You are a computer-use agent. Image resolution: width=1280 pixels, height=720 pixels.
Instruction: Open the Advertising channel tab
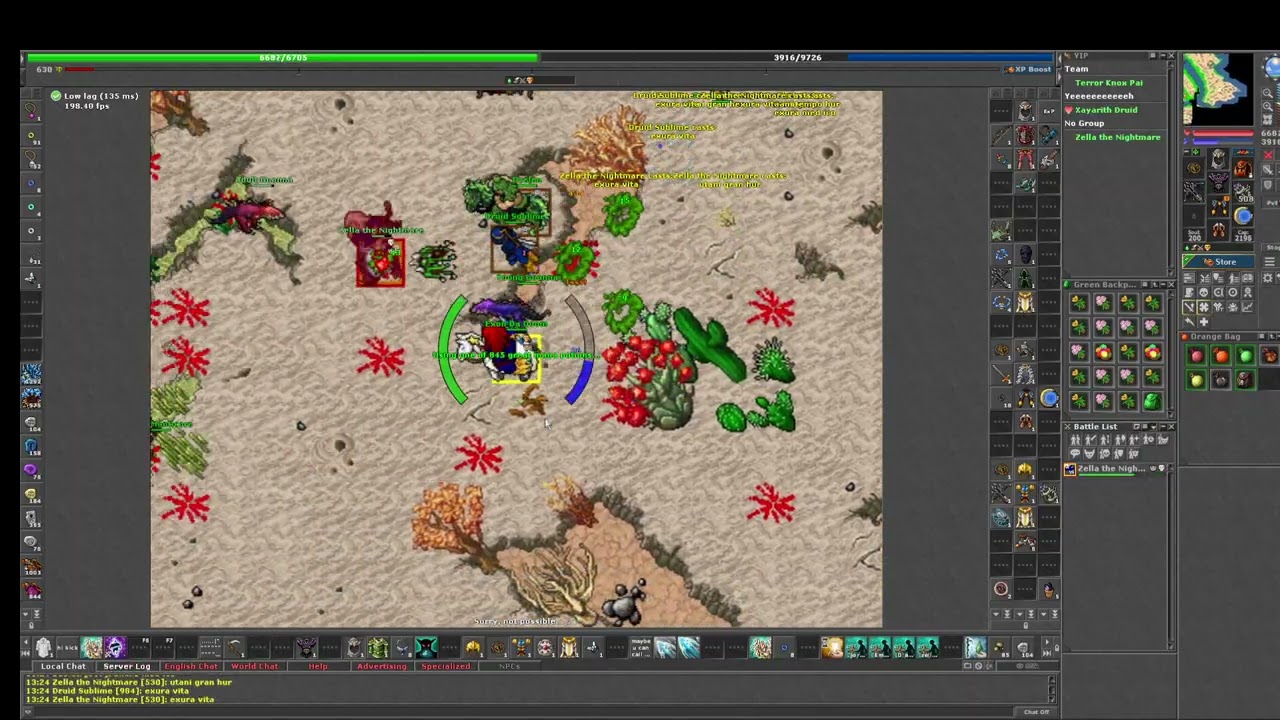point(381,666)
